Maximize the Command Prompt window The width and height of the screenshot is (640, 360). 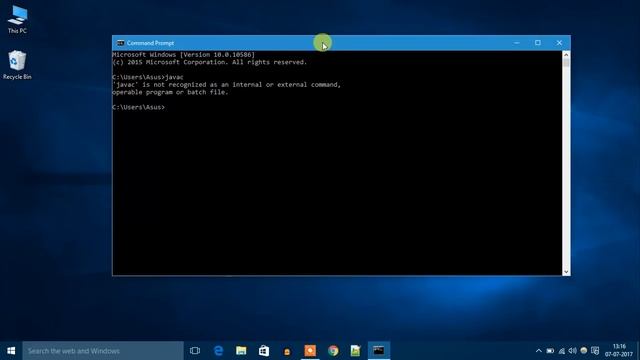(538, 43)
